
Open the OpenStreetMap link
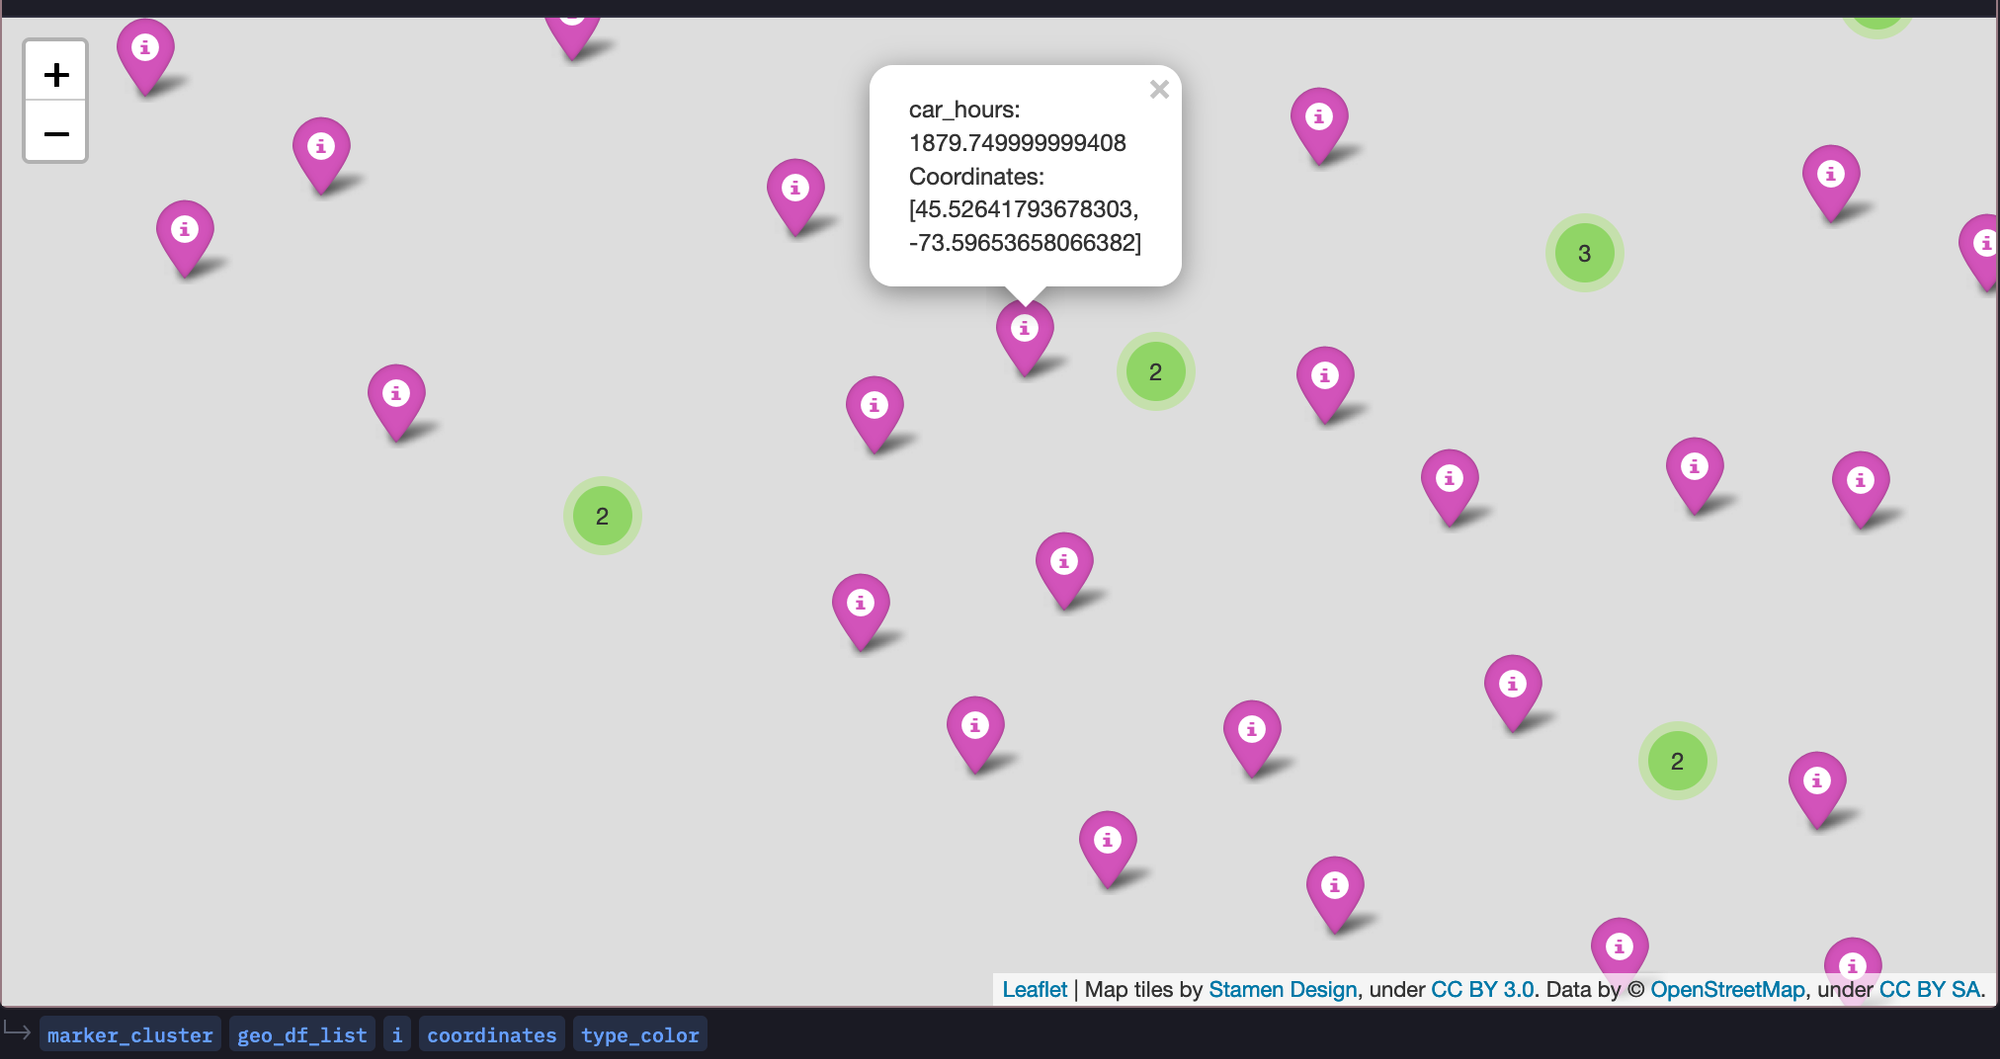pyautogui.click(x=1729, y=989)
